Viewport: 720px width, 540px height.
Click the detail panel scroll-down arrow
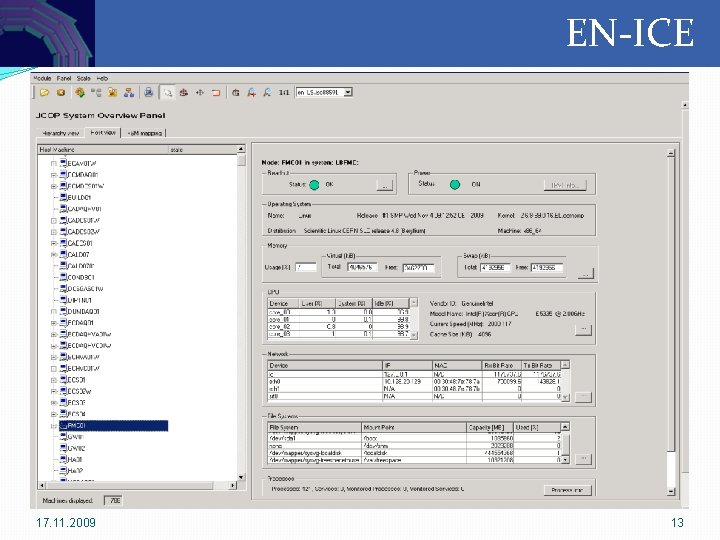pos(671,491)
